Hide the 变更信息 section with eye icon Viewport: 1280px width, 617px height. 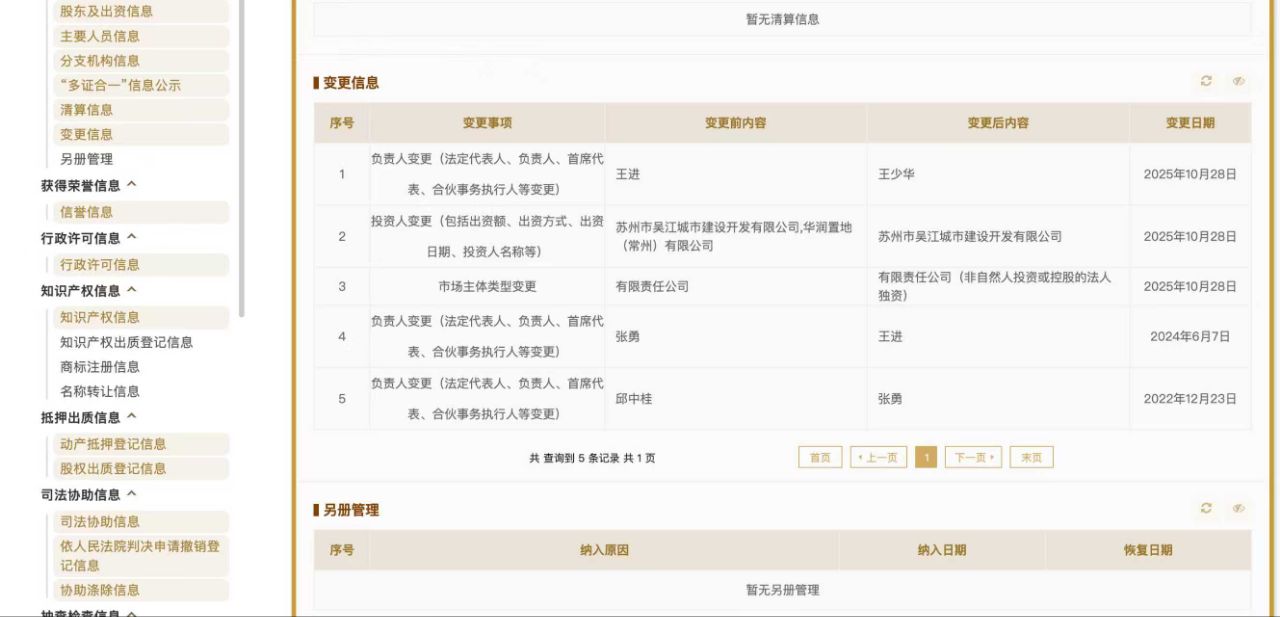click(1238, 82)
